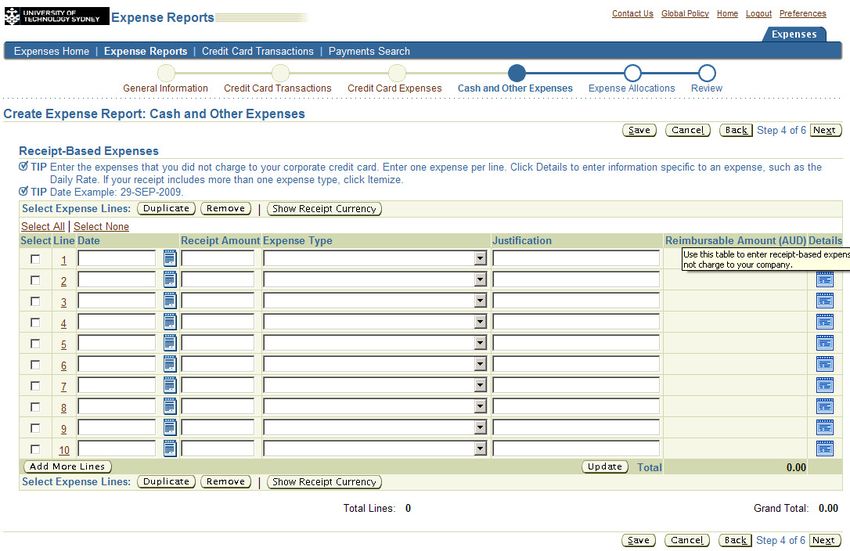
Task: Open Details icon for line 8
Action: point(825,406)
